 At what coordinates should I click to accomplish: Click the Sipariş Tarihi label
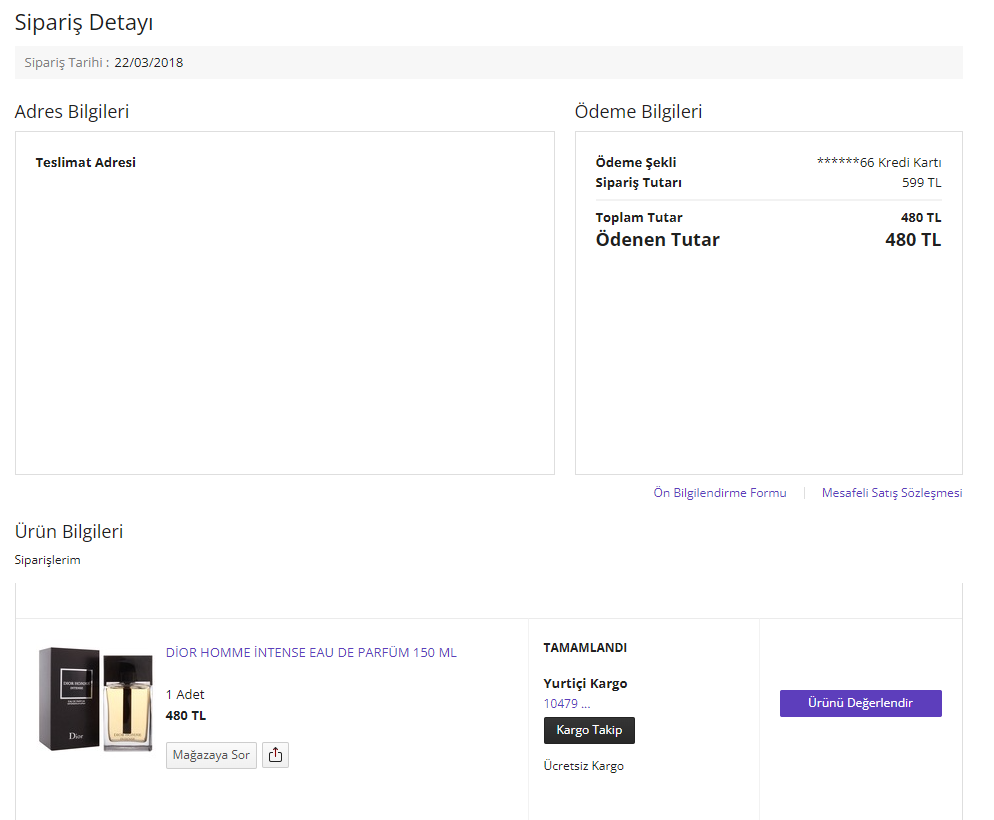click(x=67, y=62)
